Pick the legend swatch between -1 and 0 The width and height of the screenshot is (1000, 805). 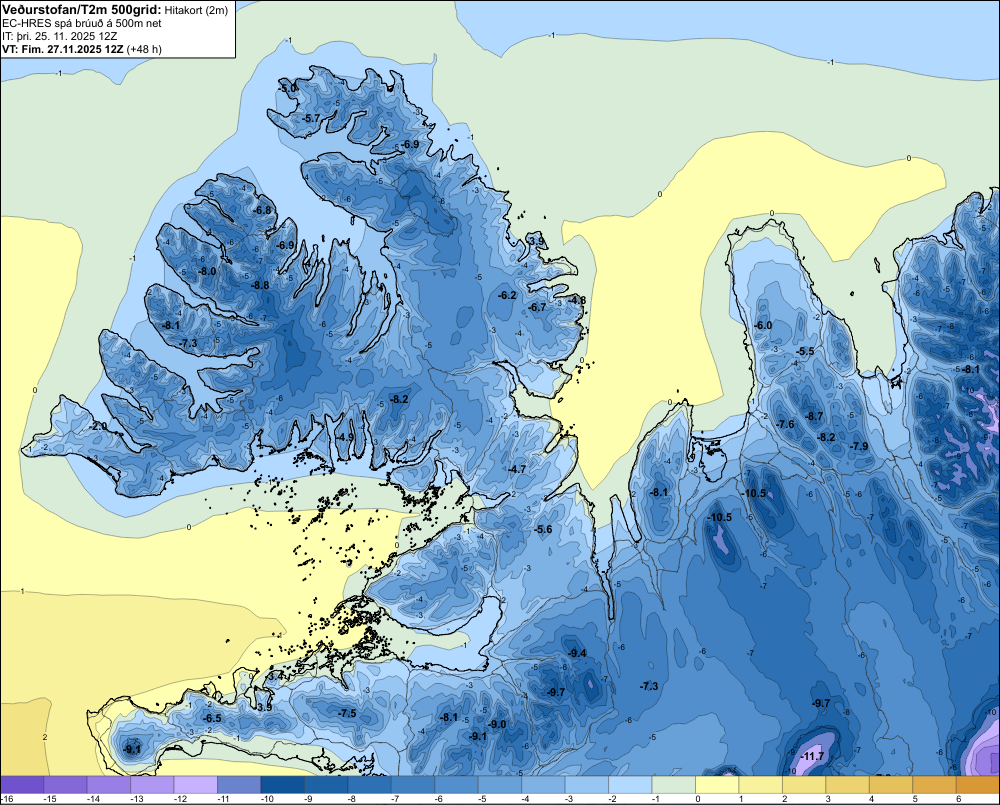[x=673, y=784]
